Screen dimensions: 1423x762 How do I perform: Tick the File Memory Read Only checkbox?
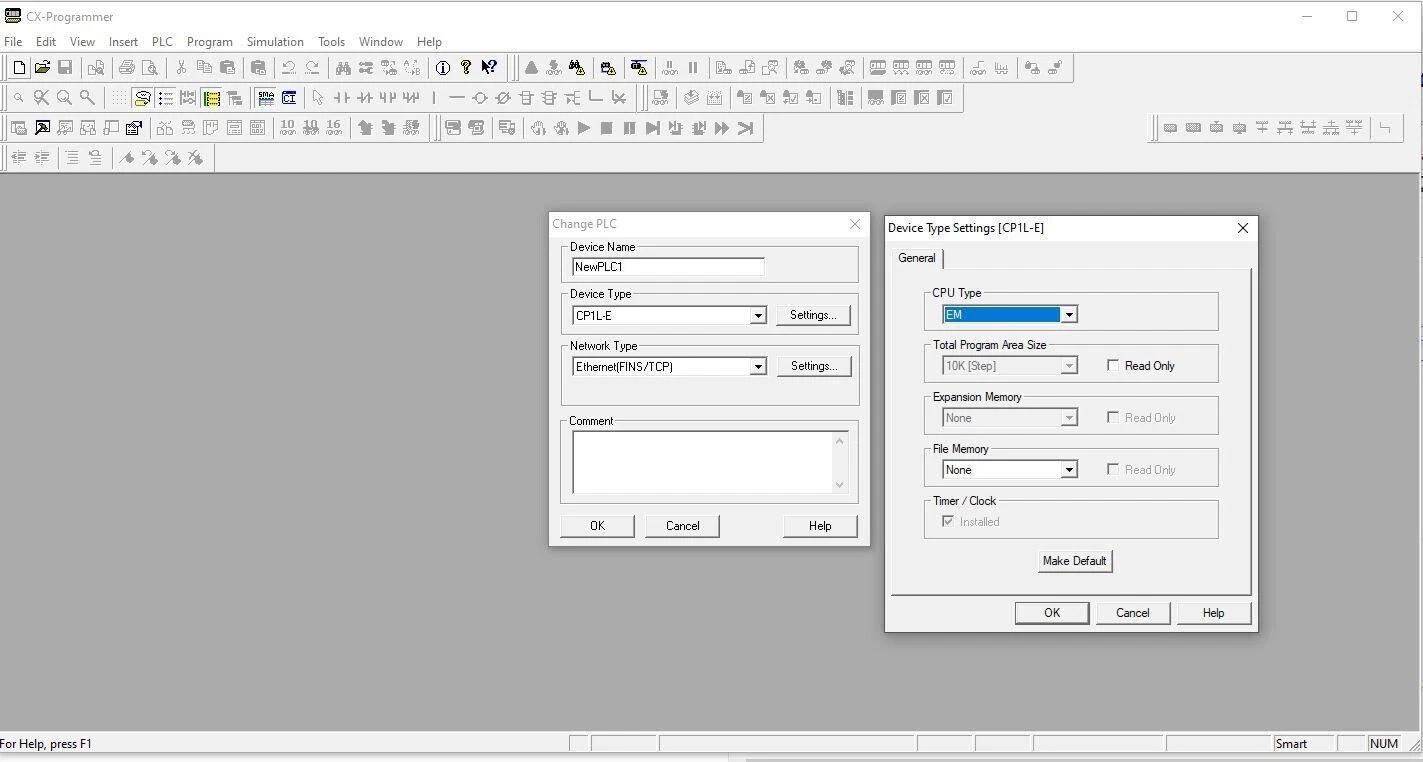tap(1113, 470)
